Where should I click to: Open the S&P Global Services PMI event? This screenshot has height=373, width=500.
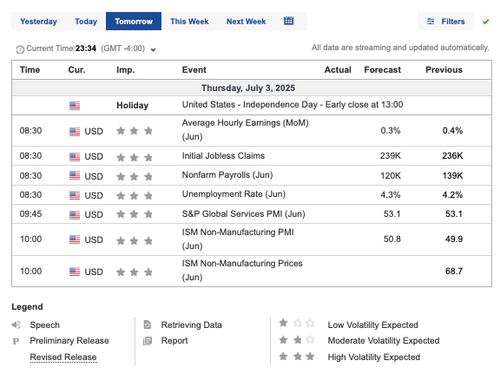coord(243,214)
